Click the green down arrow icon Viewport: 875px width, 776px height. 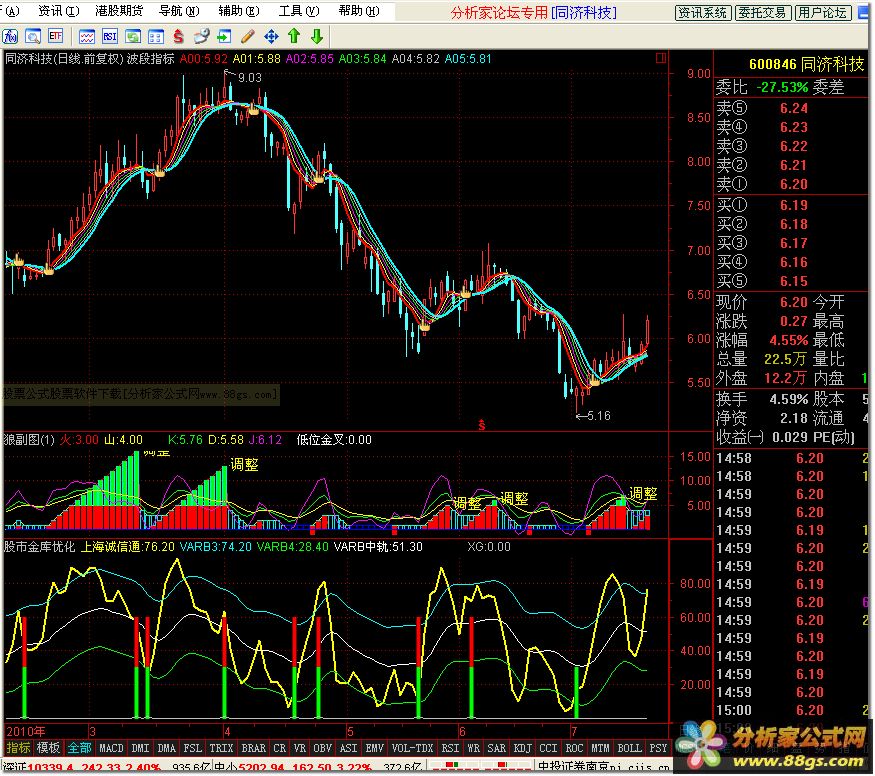pyautogui.click(x=317, y=37)
